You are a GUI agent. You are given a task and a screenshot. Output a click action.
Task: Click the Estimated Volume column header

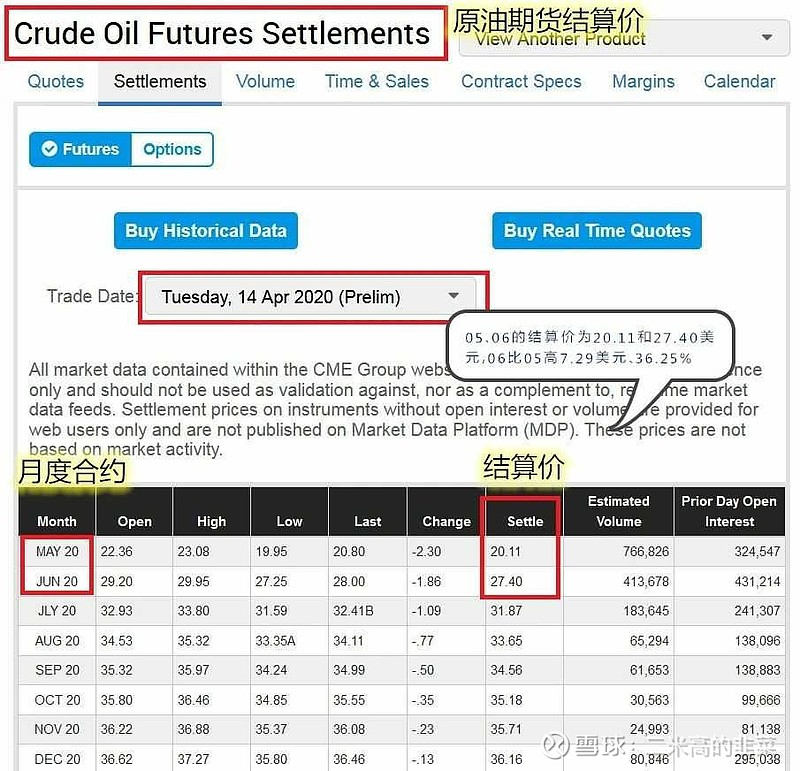coord(619,512)
